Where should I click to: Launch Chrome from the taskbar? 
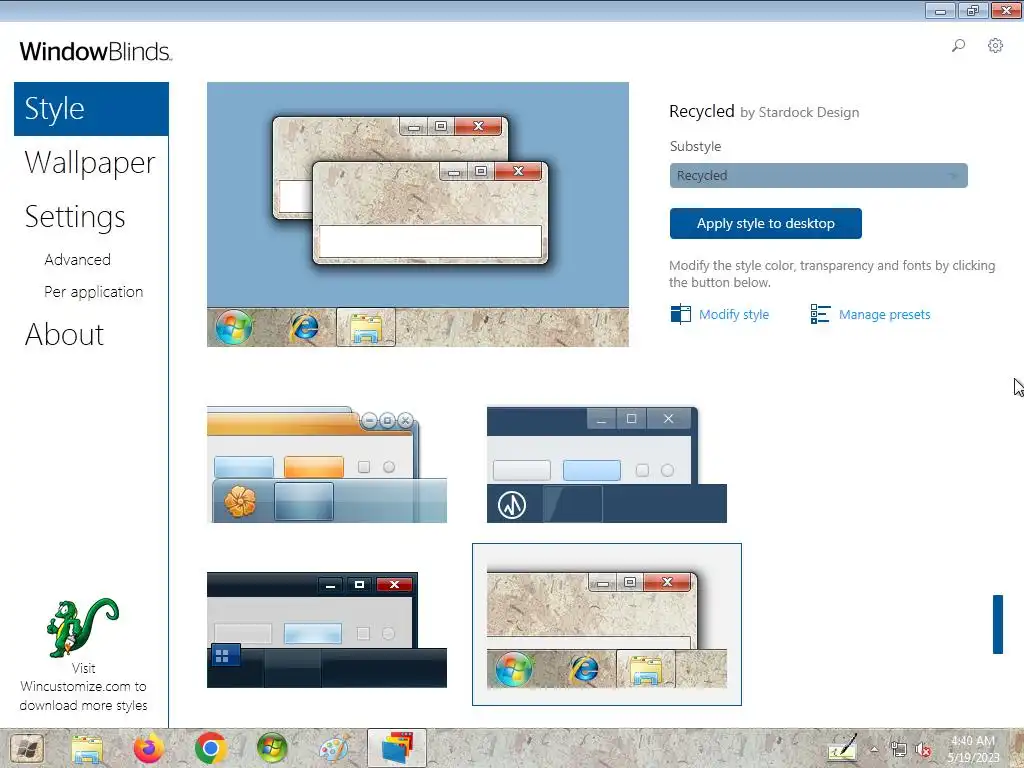pos(210,748)
